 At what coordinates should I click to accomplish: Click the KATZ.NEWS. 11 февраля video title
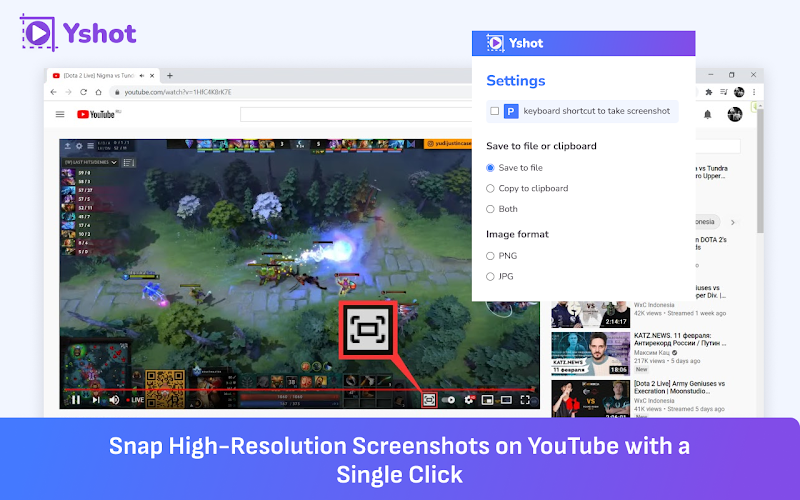pyautogui.click(x=680, y=339)
